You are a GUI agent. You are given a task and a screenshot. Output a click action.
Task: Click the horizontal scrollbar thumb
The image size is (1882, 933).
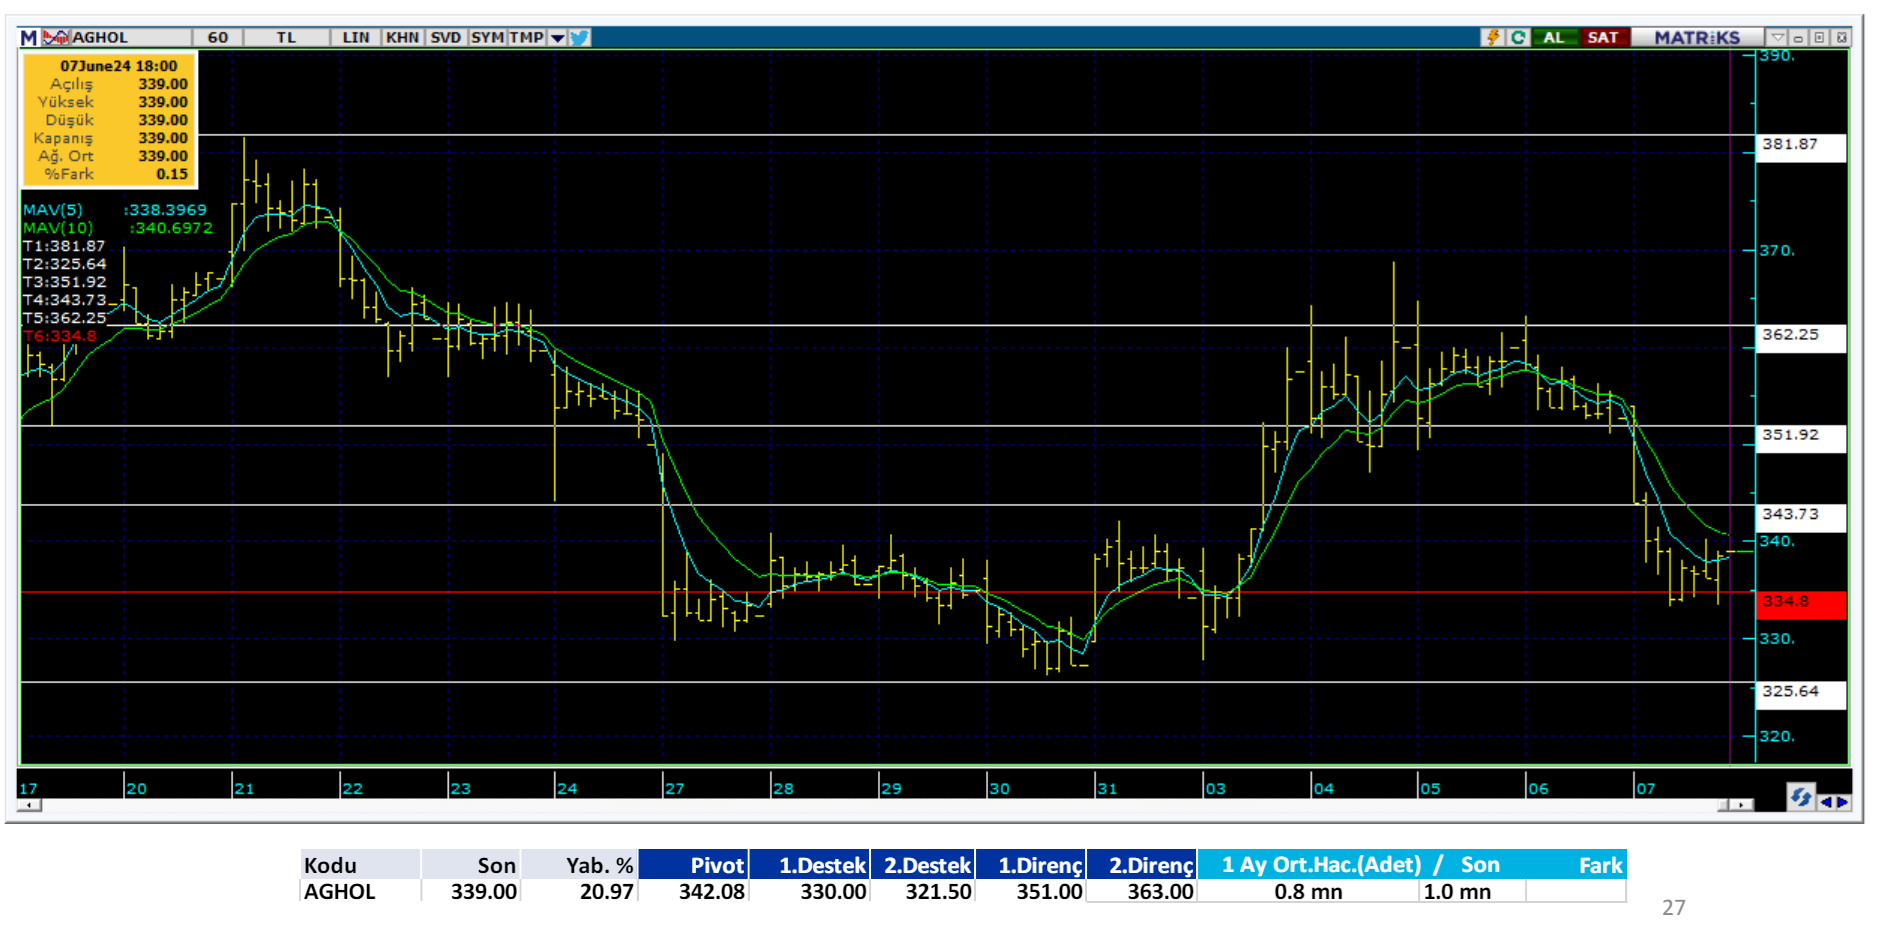1724,805
